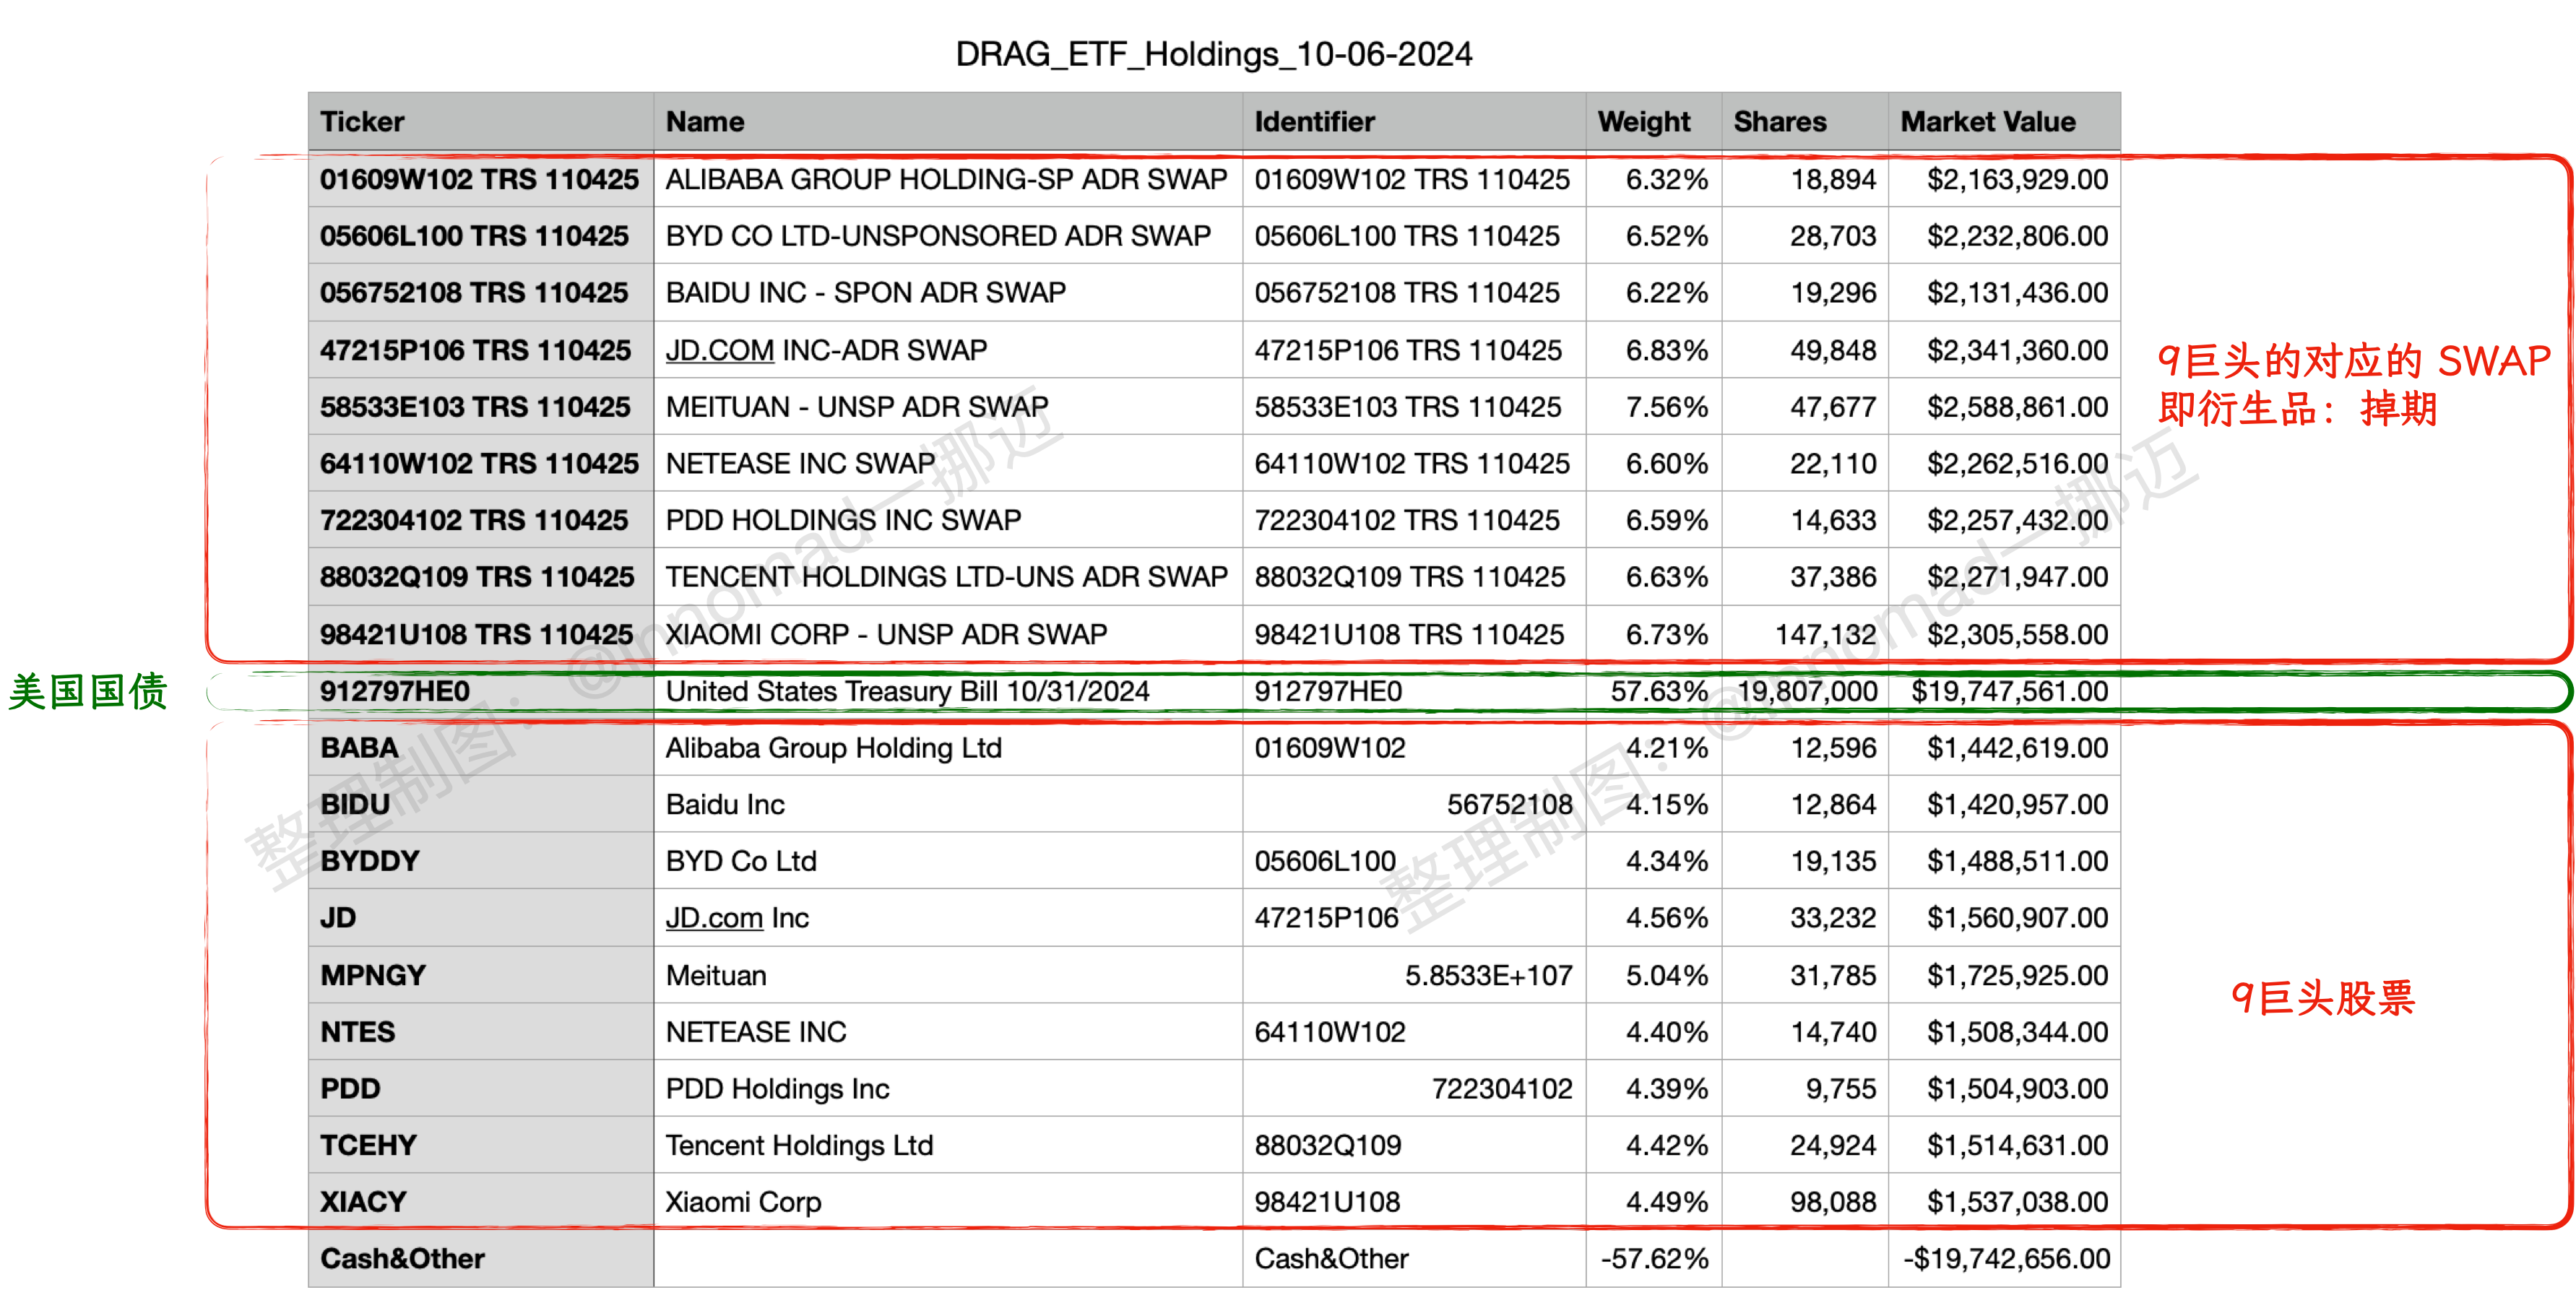The width and height of the screenshot is (2576, 1316).
Task: Click the 7.56% weight in MEITUAN swap row
Action: (x=1666, y=407)
